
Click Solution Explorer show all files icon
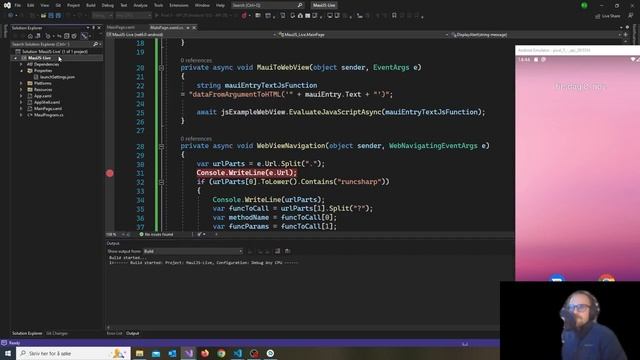pyautogui.click(x=74, y=36)
